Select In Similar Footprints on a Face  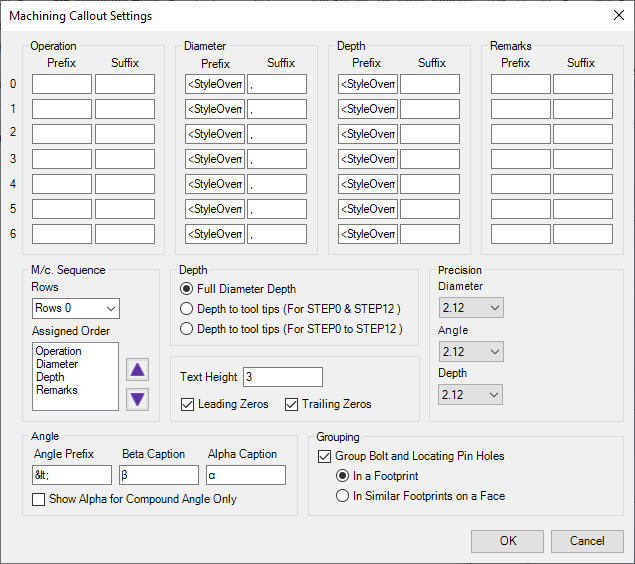point(344,495)
